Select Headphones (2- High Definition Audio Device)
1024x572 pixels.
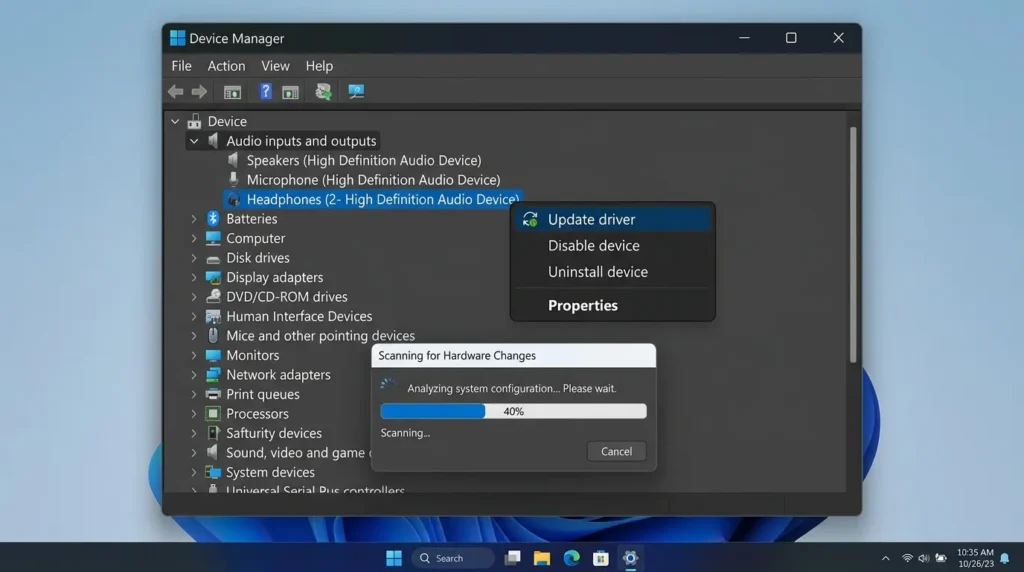click(372, 200)
